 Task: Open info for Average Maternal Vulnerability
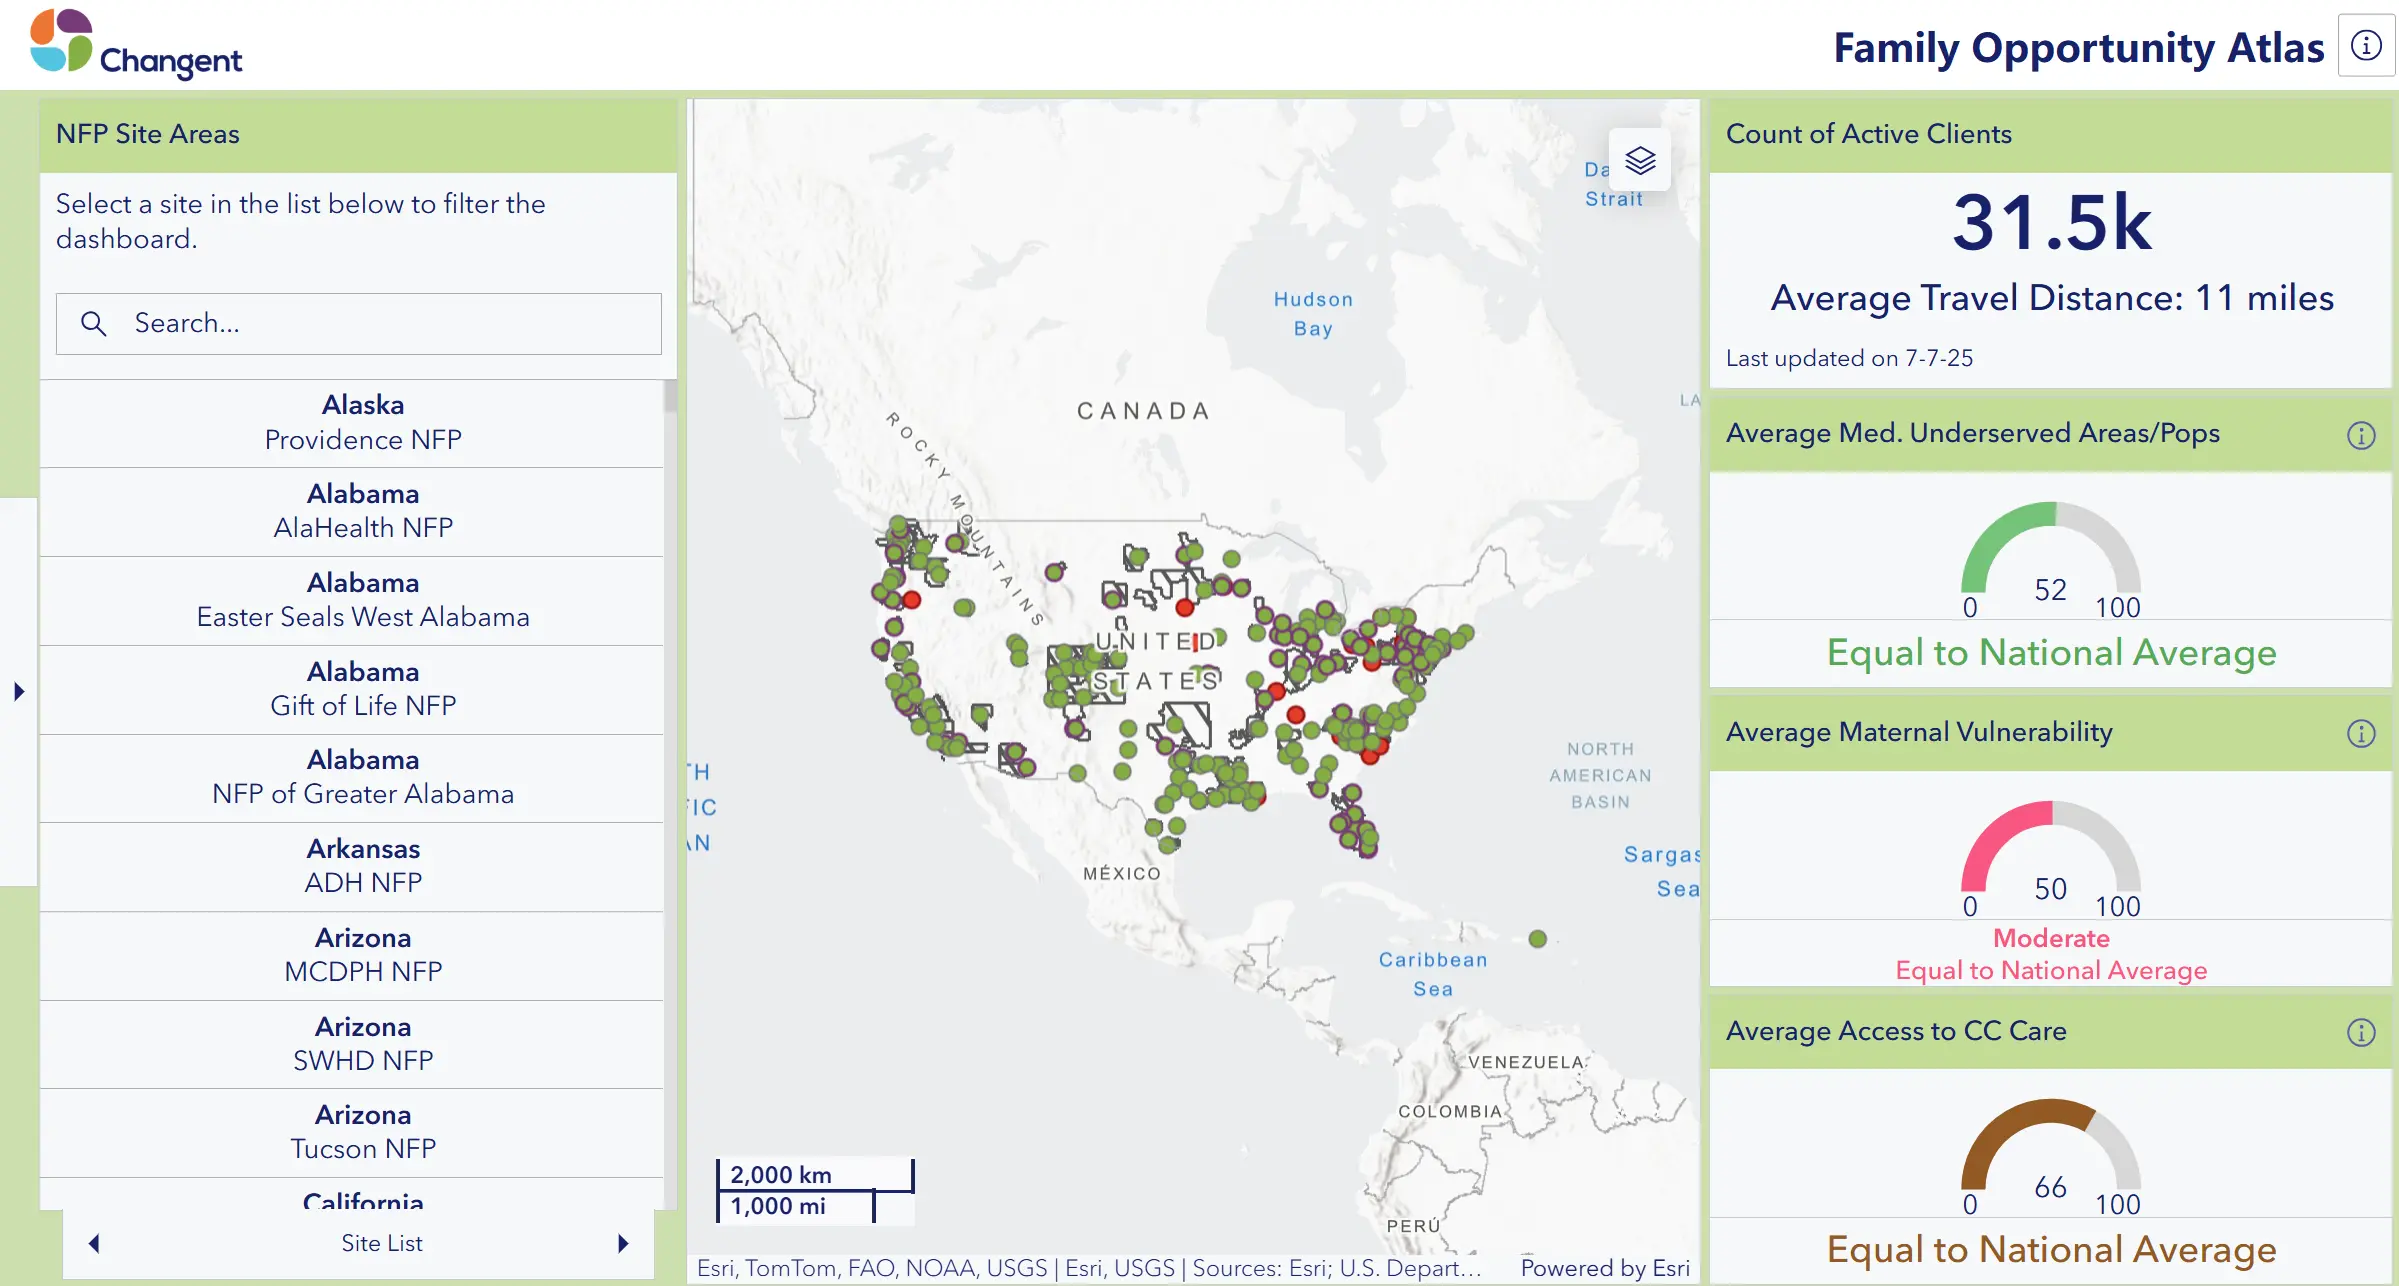(2361, 733)
